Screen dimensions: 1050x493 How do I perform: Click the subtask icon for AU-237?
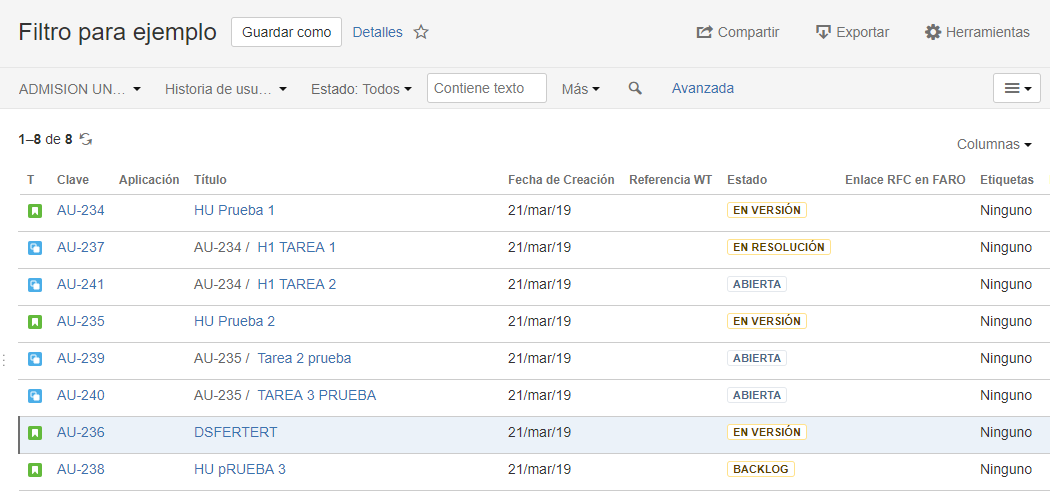(35, 248)
